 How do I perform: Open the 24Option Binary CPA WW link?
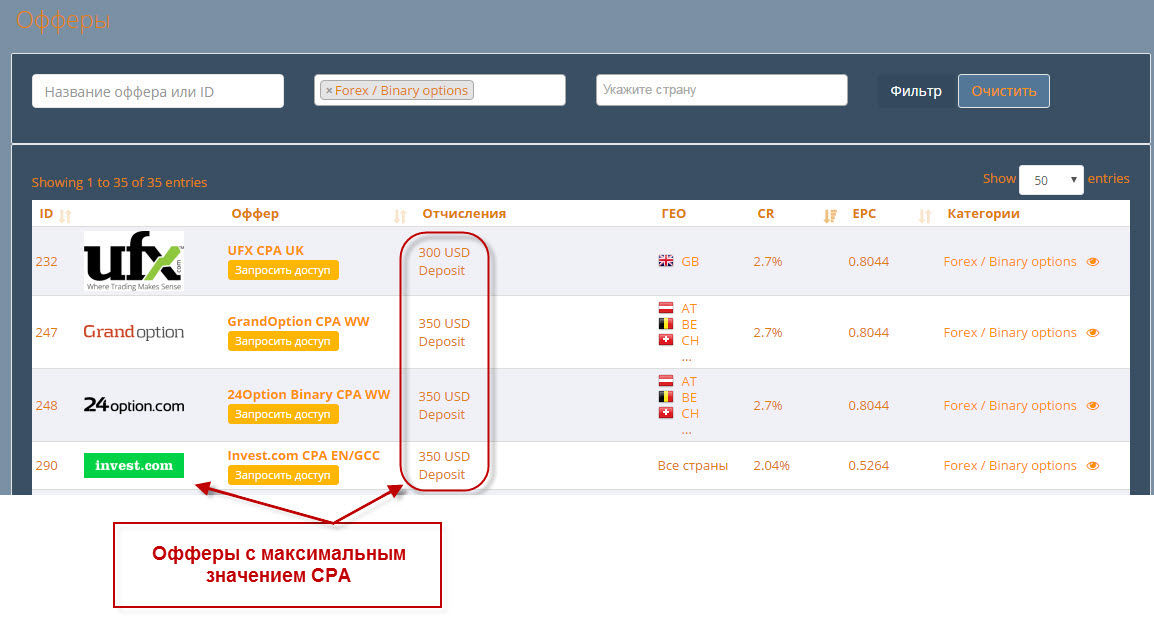(x=308, y=394)
